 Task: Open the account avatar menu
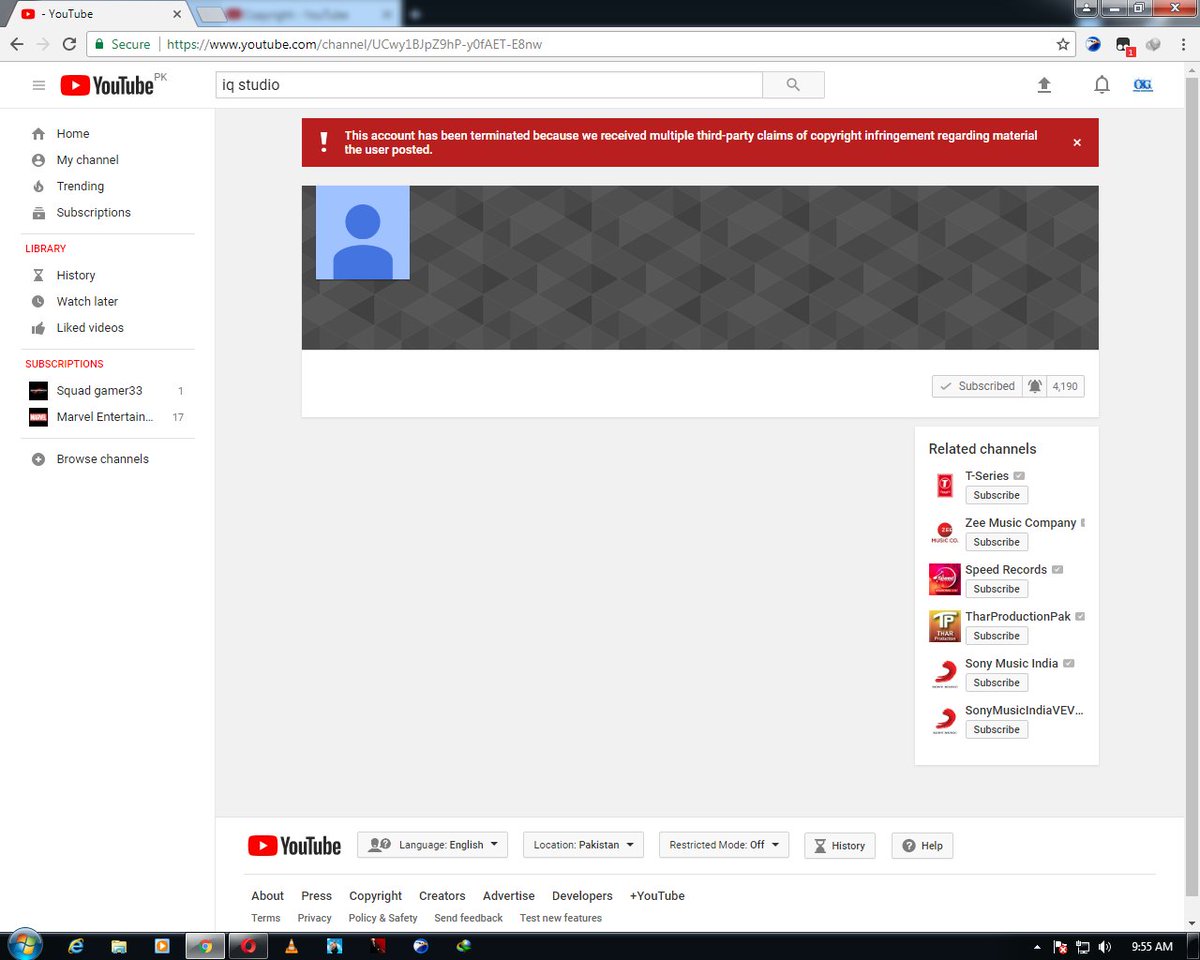coord(1143,85)
